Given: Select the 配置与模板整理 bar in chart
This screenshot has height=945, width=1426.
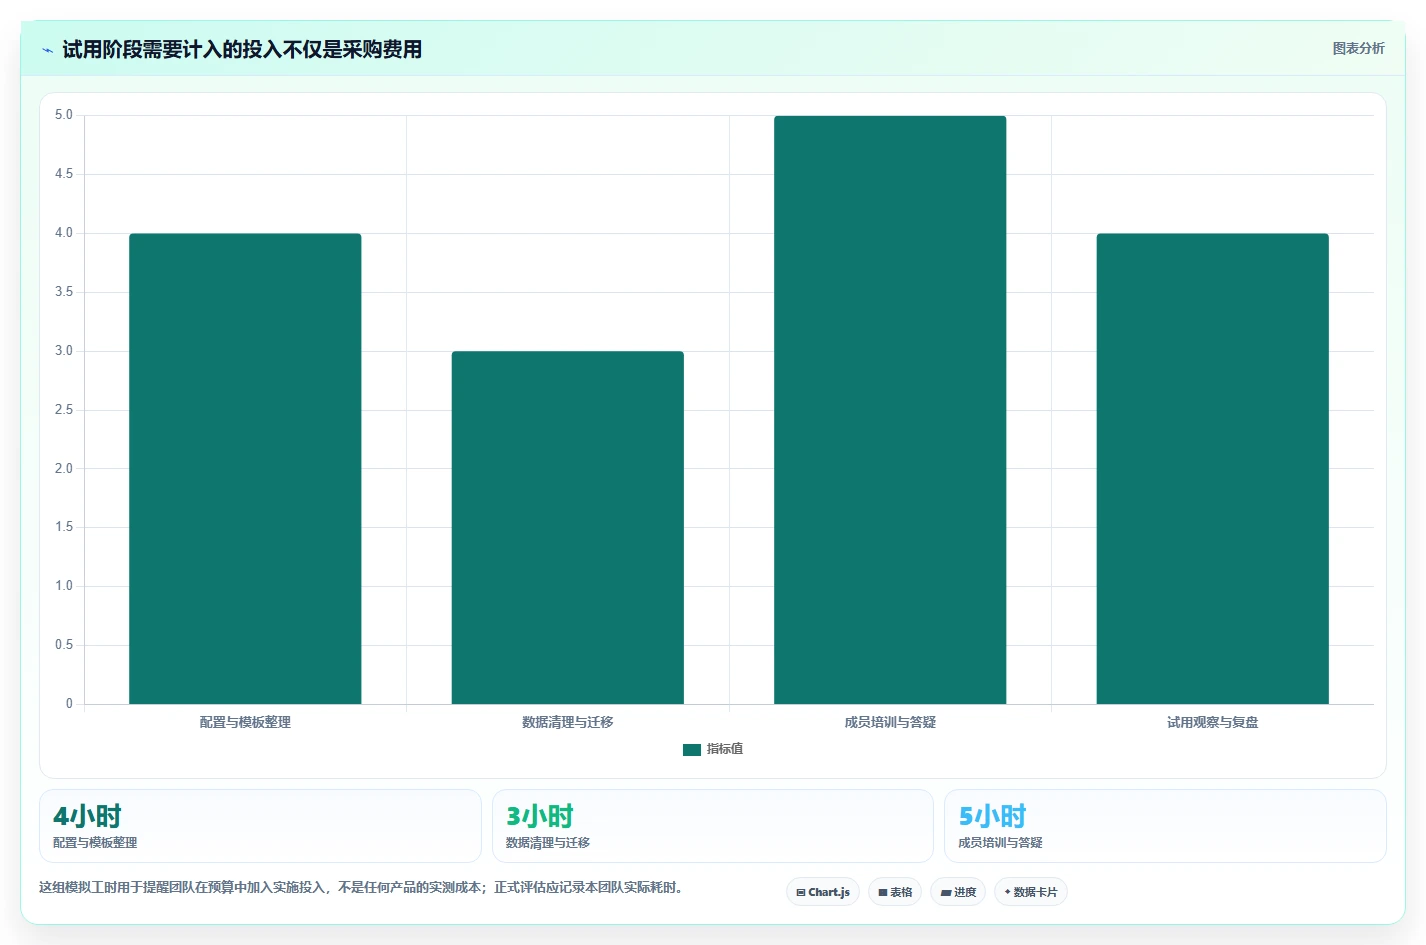Looking at the screenshot, I should click(x=245, y=469).
